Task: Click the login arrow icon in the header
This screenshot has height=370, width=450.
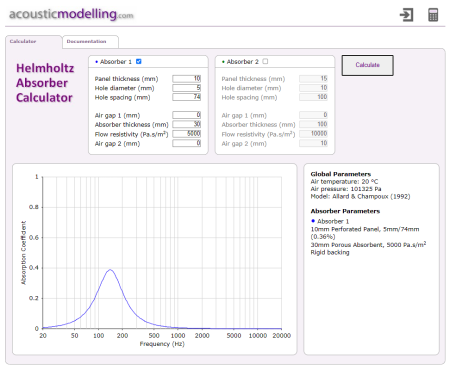Action: [x=406, y=15]
